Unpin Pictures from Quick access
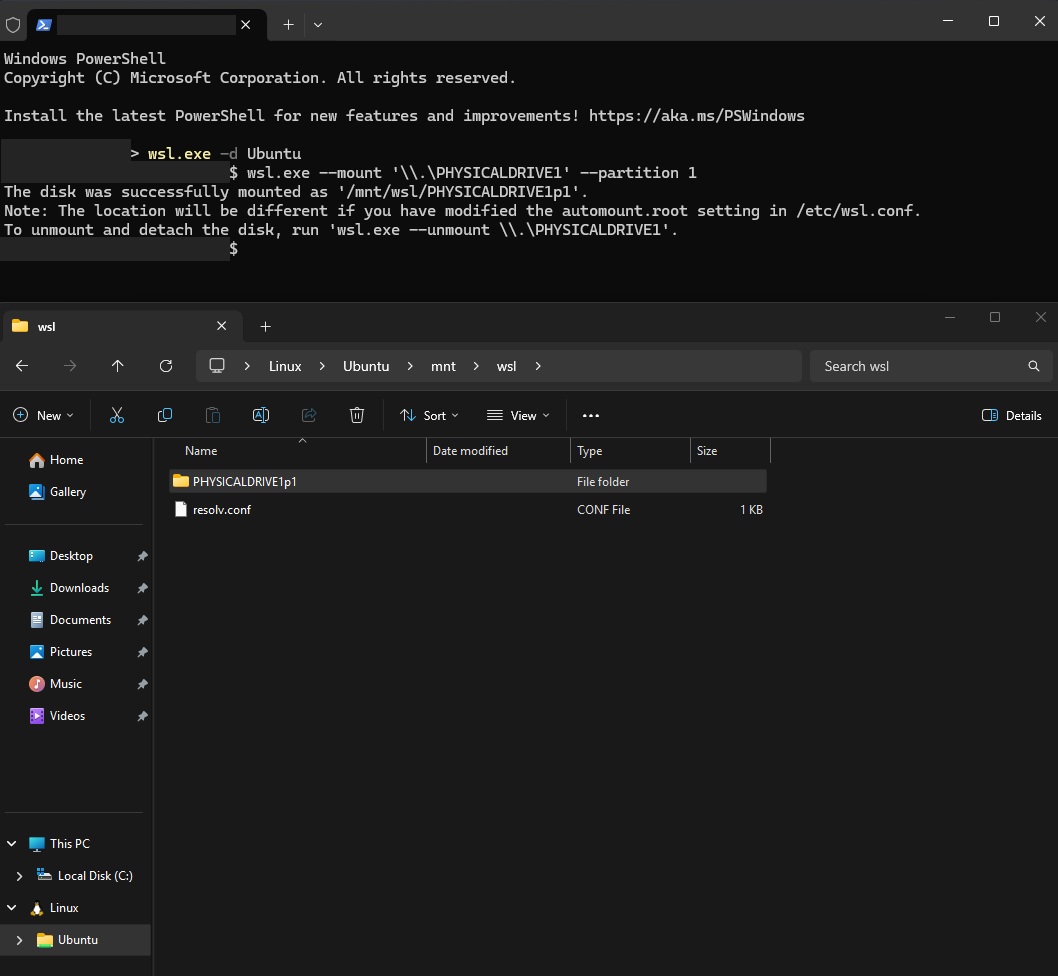This screenshot has width=1058, height=976. 142,652
